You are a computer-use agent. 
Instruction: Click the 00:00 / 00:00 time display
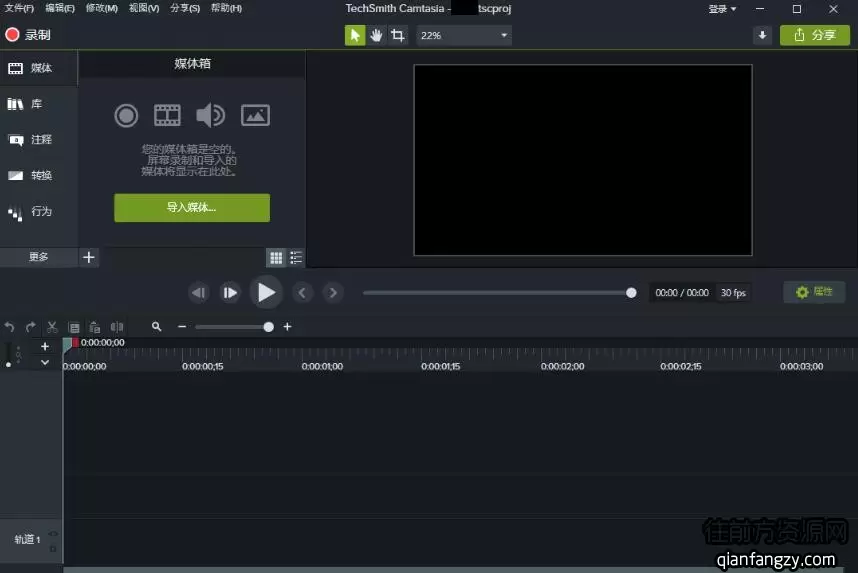[x=682, y=293]
